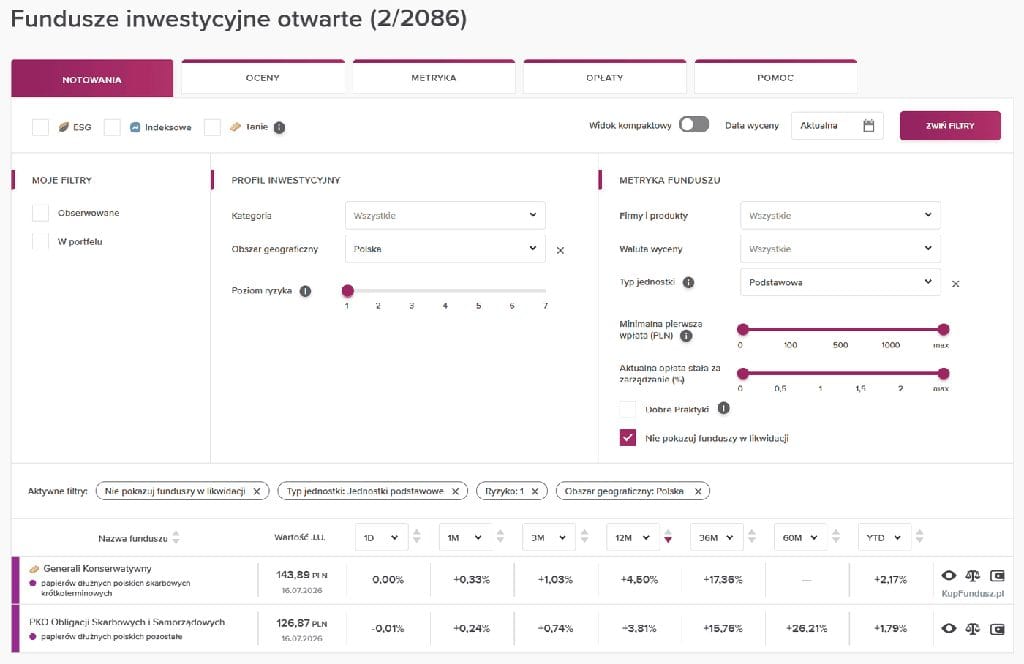
Task: Sort by Nazwa funduszu column arrows
Action: click(x=176, y=538)
